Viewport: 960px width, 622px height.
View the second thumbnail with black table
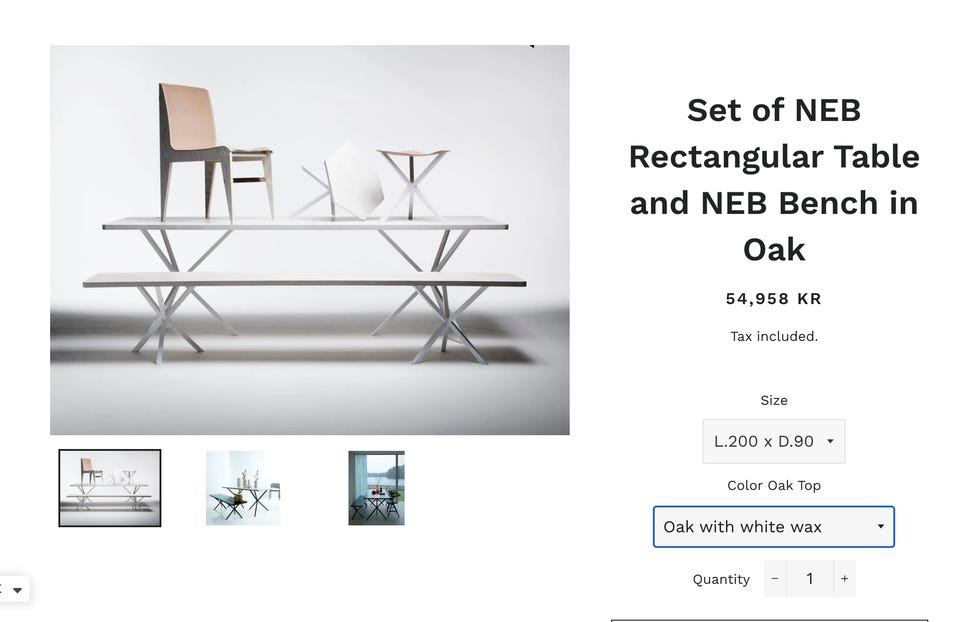(x=243, y=488)
